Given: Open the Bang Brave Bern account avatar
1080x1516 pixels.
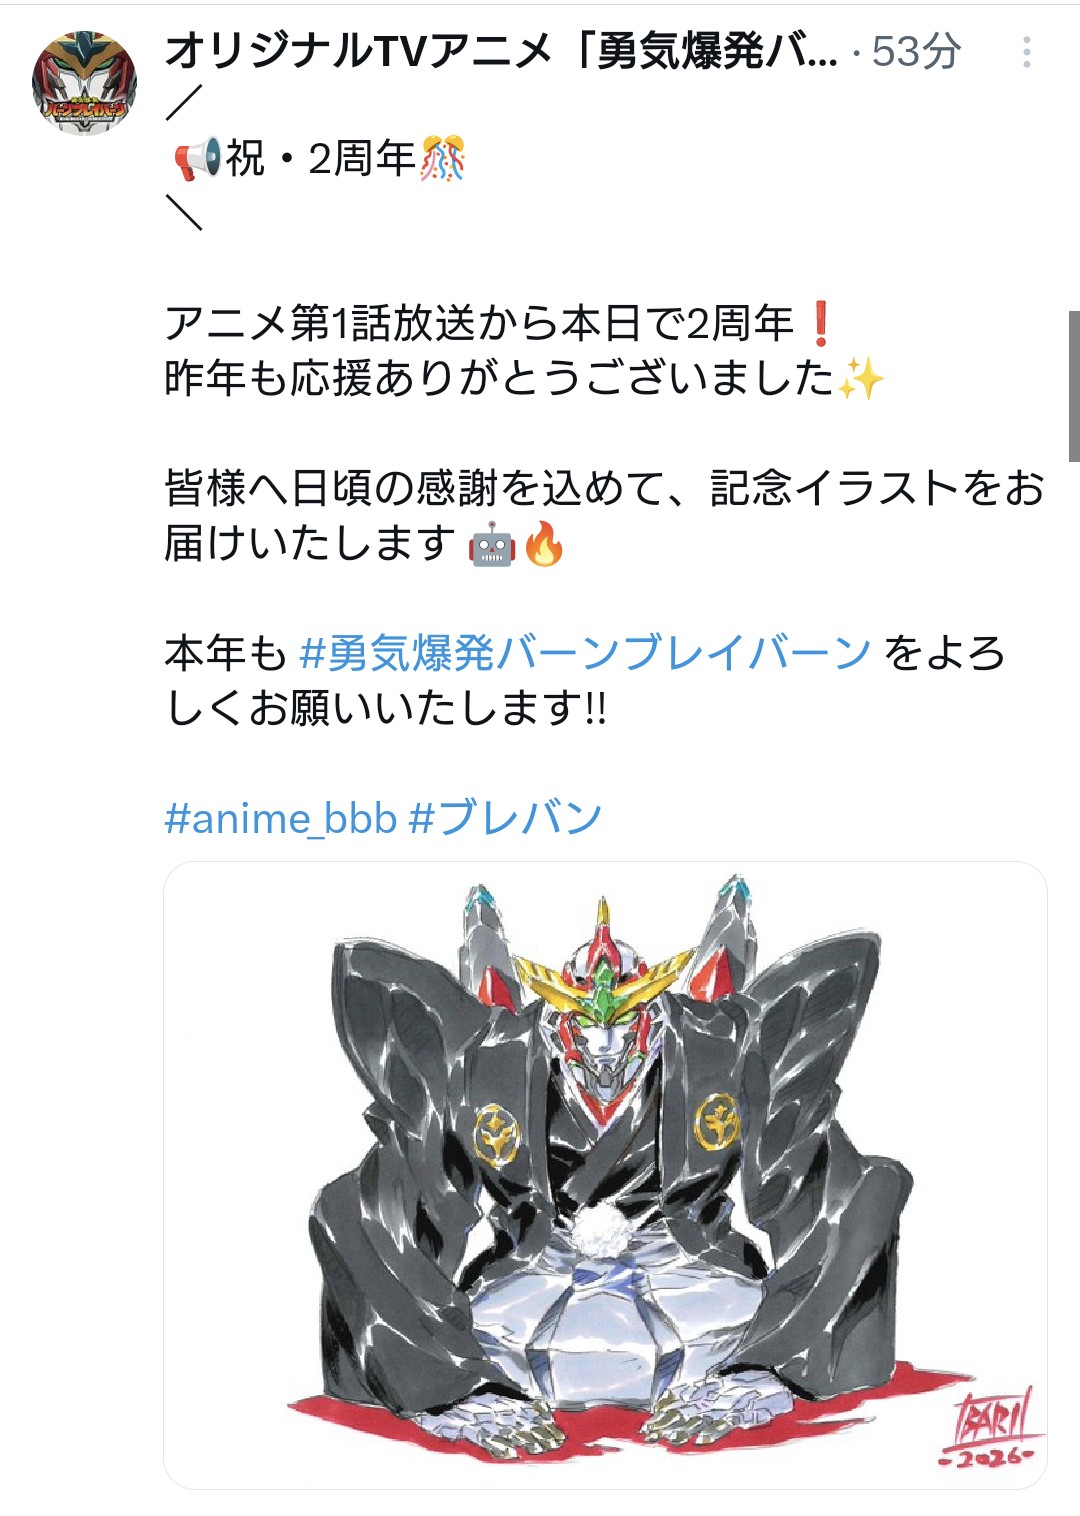Looking at the screenshot, I should [85, 83].
